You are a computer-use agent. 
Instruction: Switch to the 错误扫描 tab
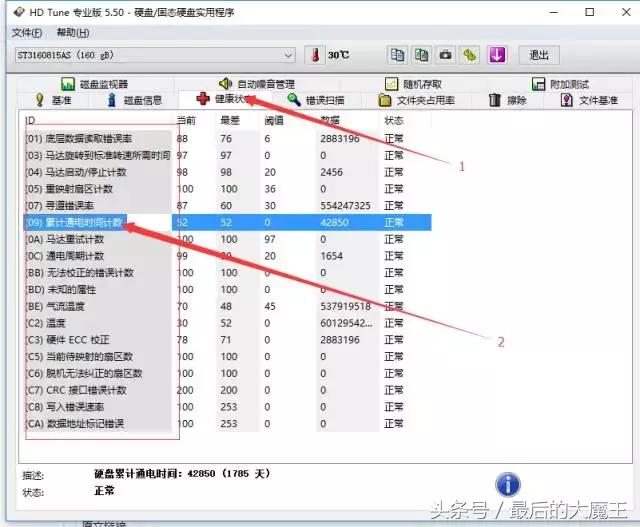tap(316, 100)
